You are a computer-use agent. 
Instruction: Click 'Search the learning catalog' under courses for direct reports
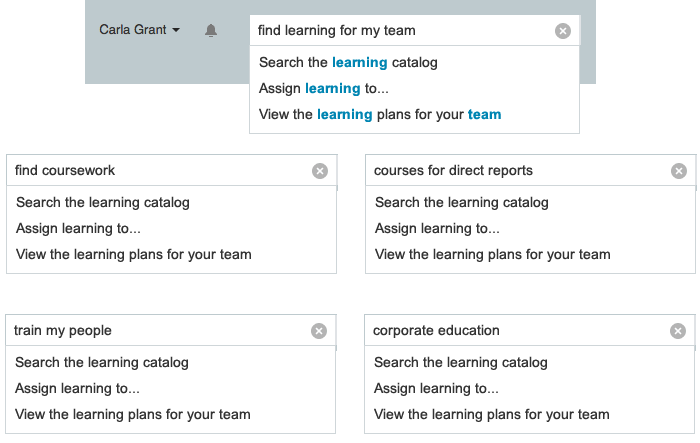[x=462, y=202]
